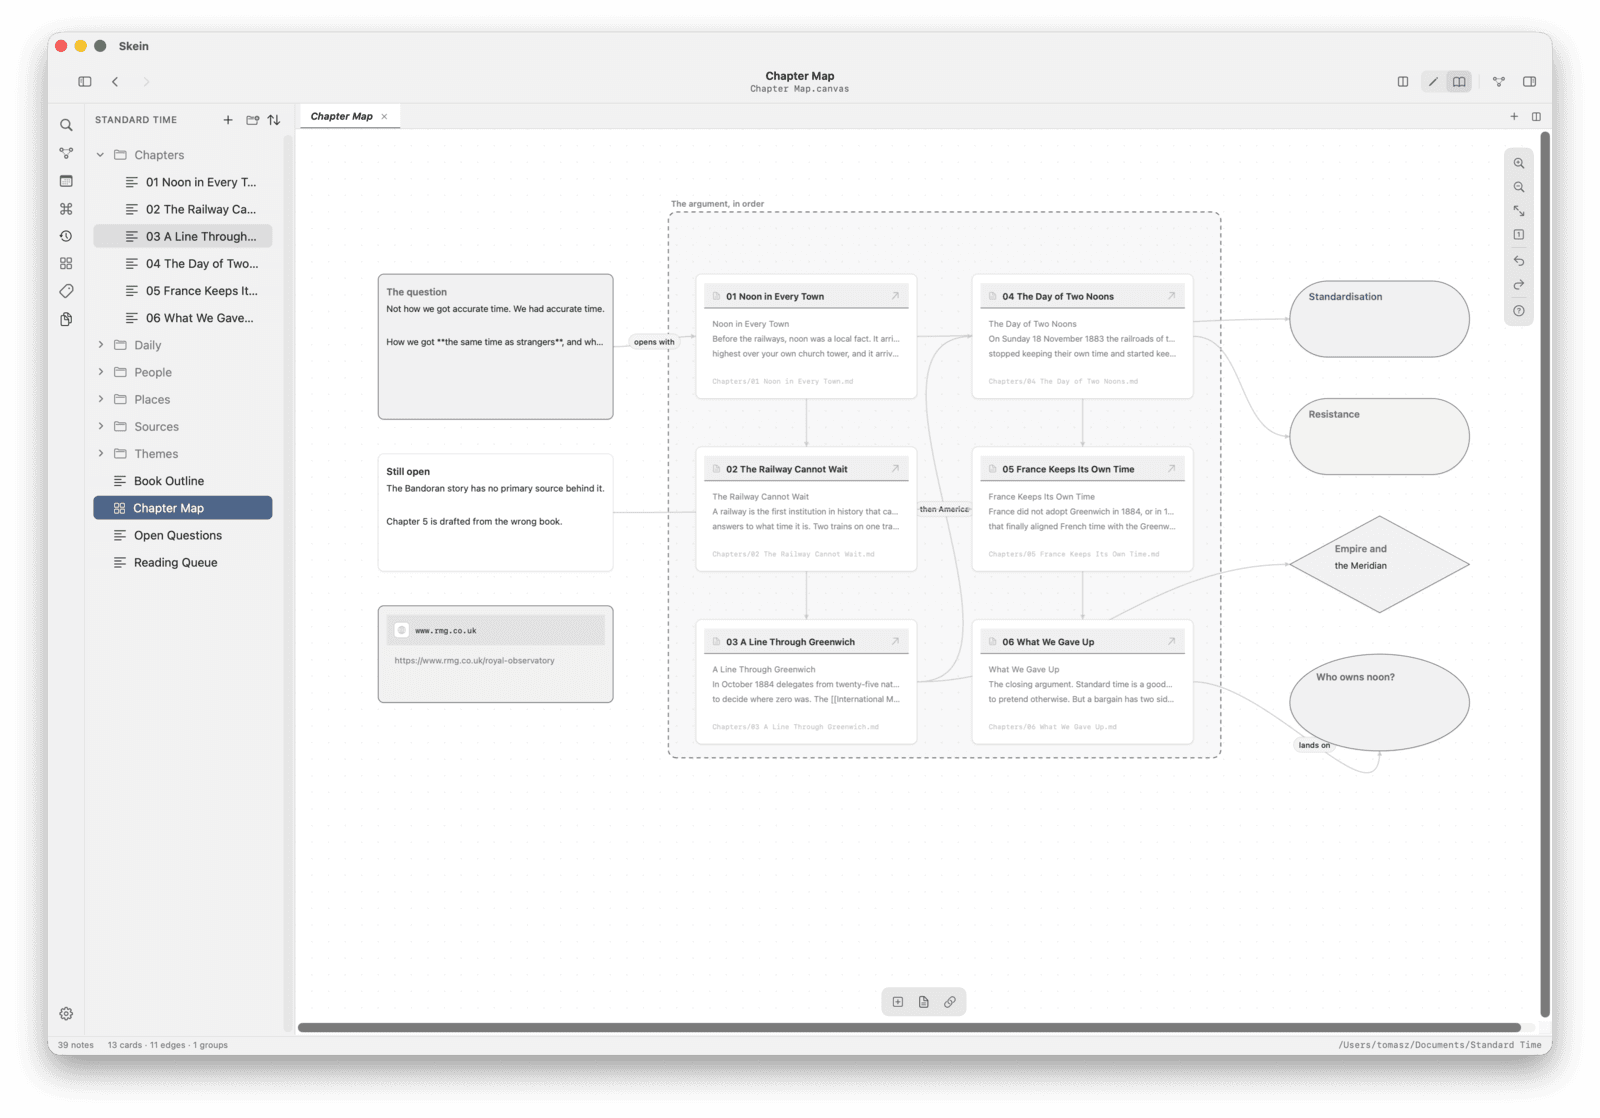Expand the Daily folder
1600x1118 pixels.
(x=100, y=345)
